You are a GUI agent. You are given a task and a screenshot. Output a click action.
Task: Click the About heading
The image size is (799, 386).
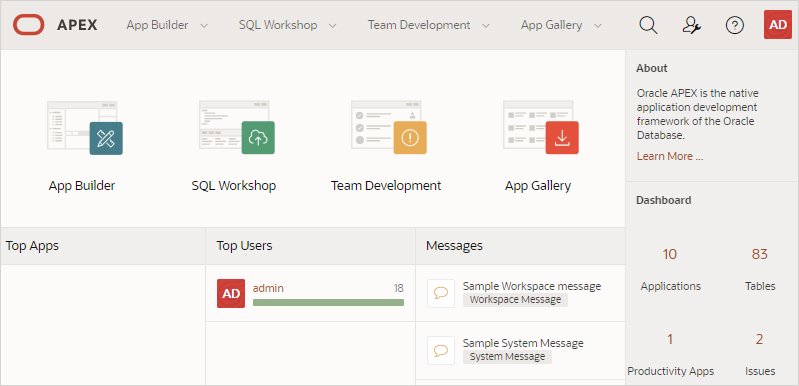point(652,68)
